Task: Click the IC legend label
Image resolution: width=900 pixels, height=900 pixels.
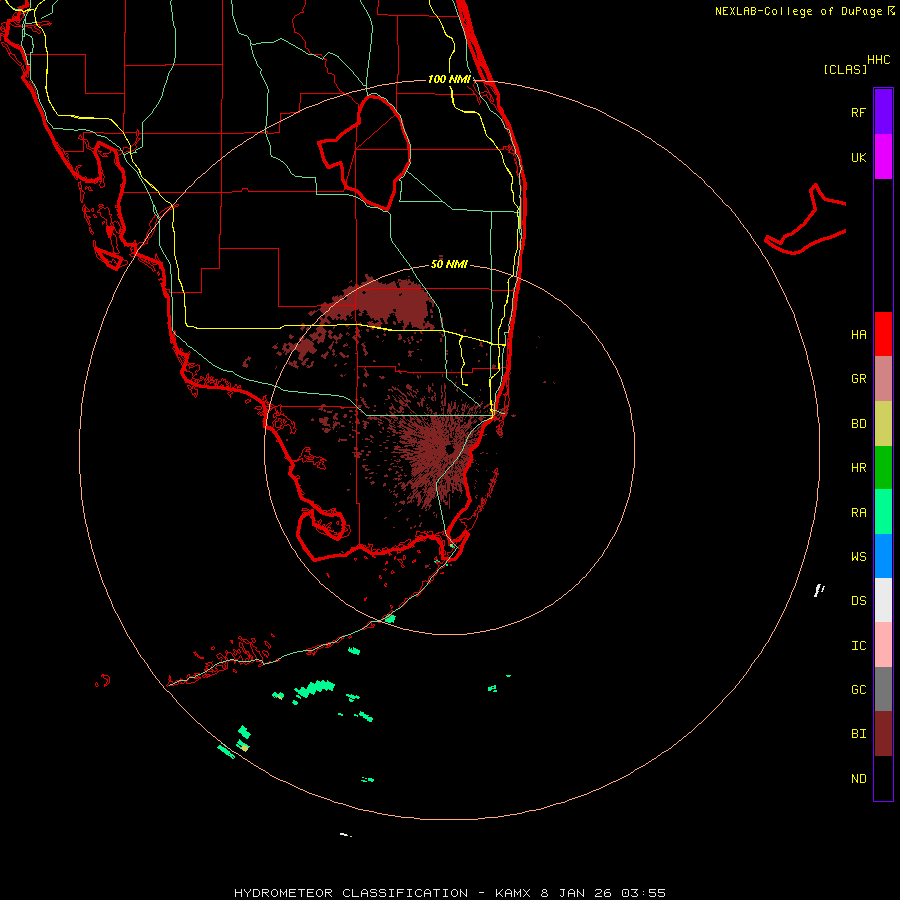Action: click(x=858, y=645)
